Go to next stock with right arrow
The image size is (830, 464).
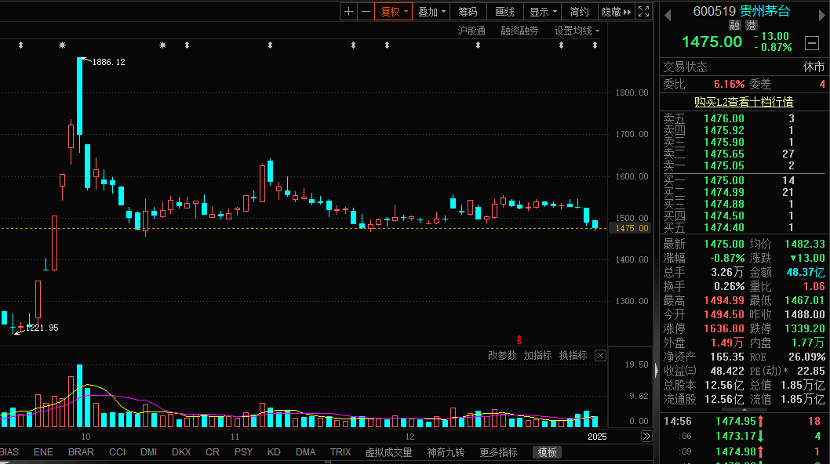820,11
